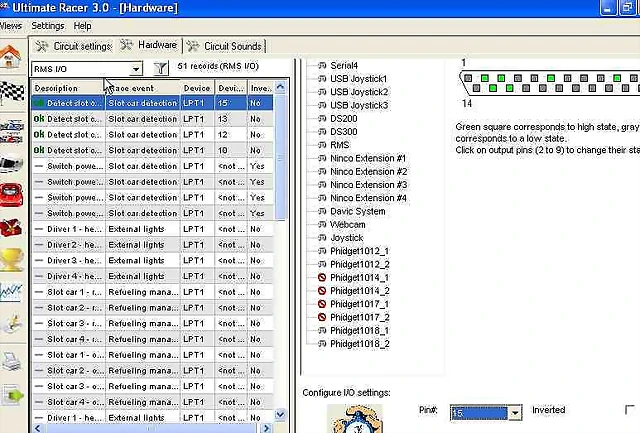Select Phidget1012_1 in device tree
This screenshot has height=433, width=640.
click(360, 251)
